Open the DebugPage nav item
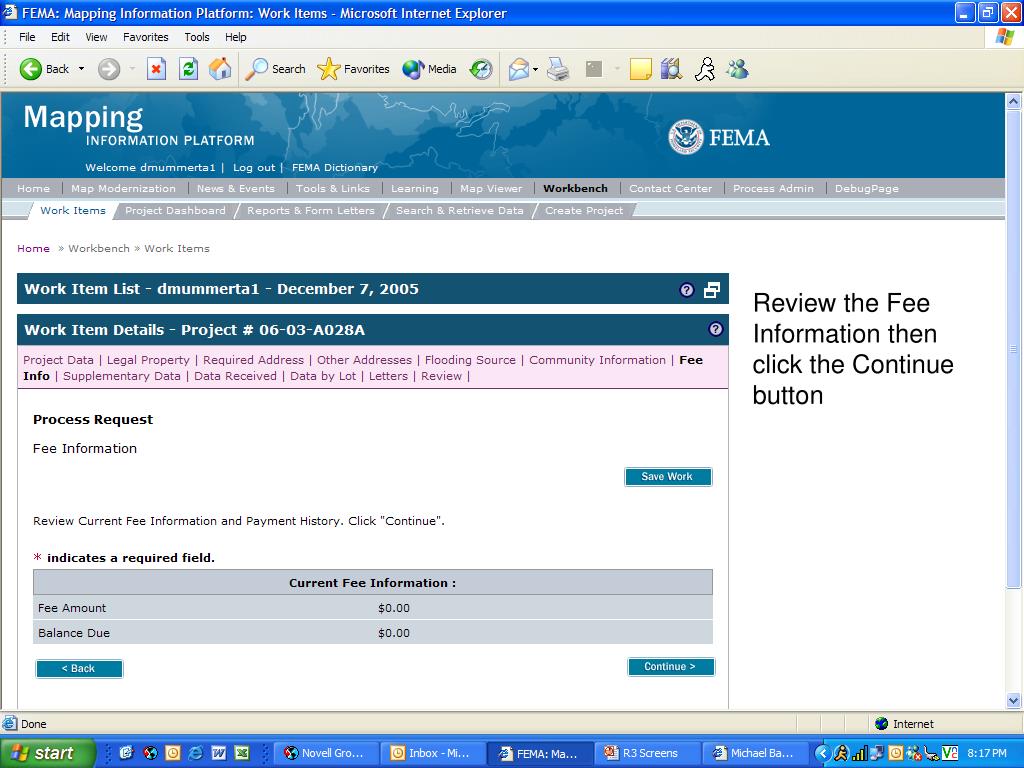The image size is (1024, 768). 867,189
